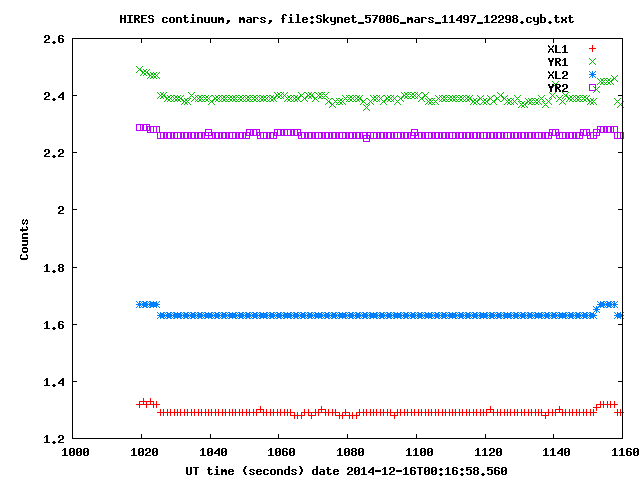Click the y-axis tick label 1.4
Image resolution: width=640 pixels, height=480 pixels.
[54, 382]
